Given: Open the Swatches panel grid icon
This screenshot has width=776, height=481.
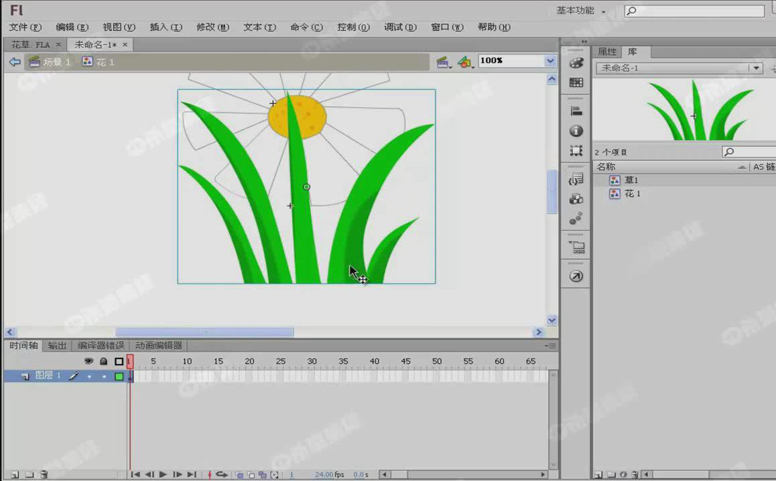Looking at the screenshot, I should [576, 83].
